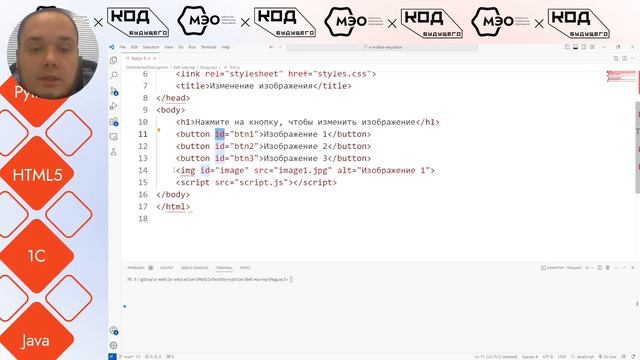Open the Run menu
Screen dimensions: 640x360
192,47
